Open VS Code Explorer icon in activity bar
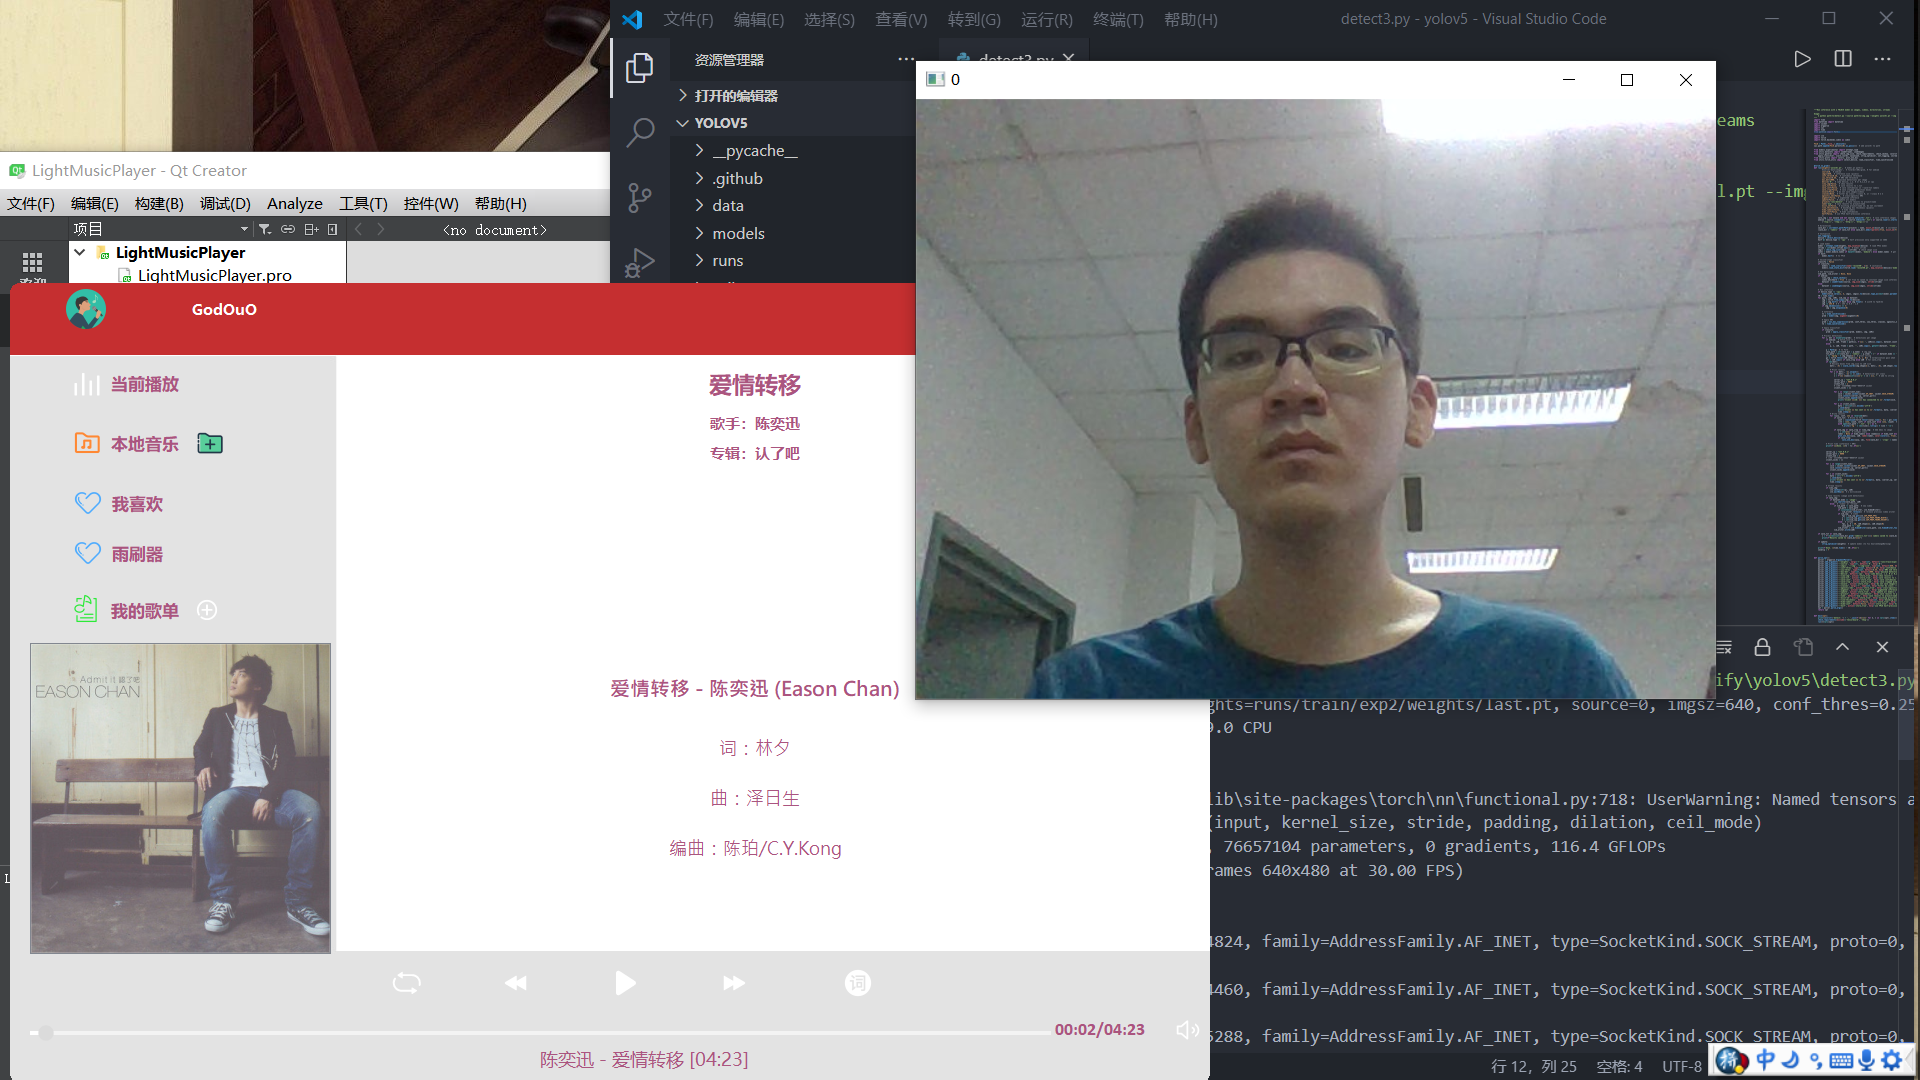Screen dimensions: 1920x1080 point(640,67)
